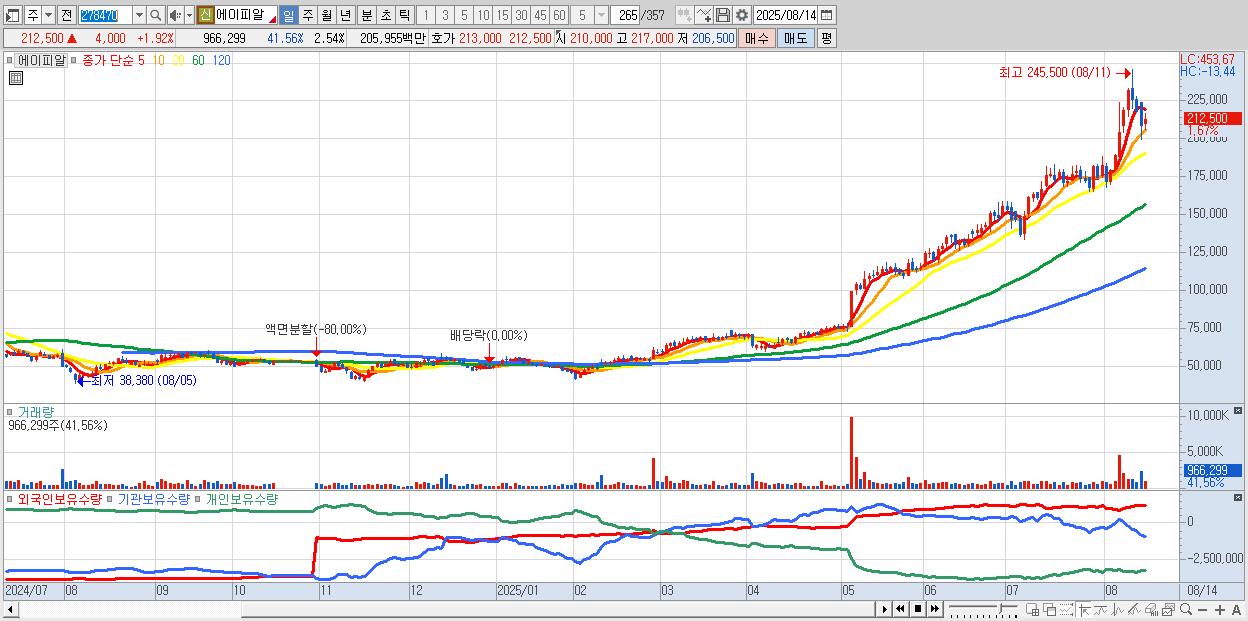Select the 3 interval button
Viewport: 1248px width, 621px height.
(x=445, y=15)
